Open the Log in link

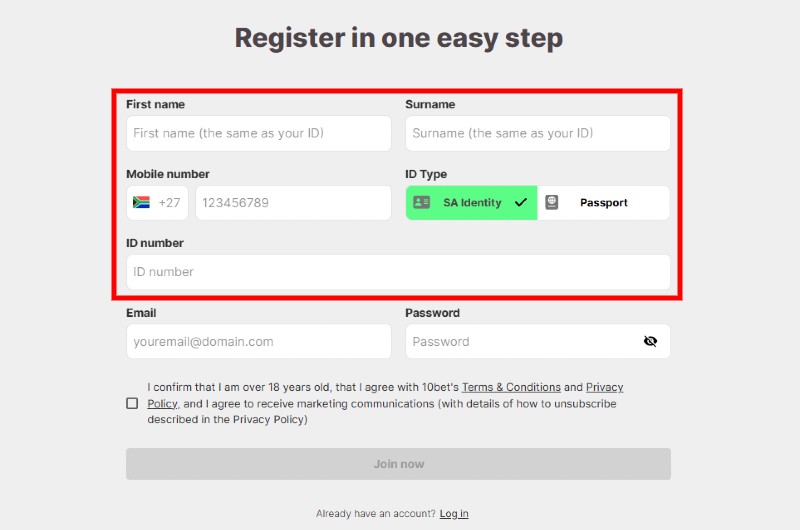pos(454,514)
